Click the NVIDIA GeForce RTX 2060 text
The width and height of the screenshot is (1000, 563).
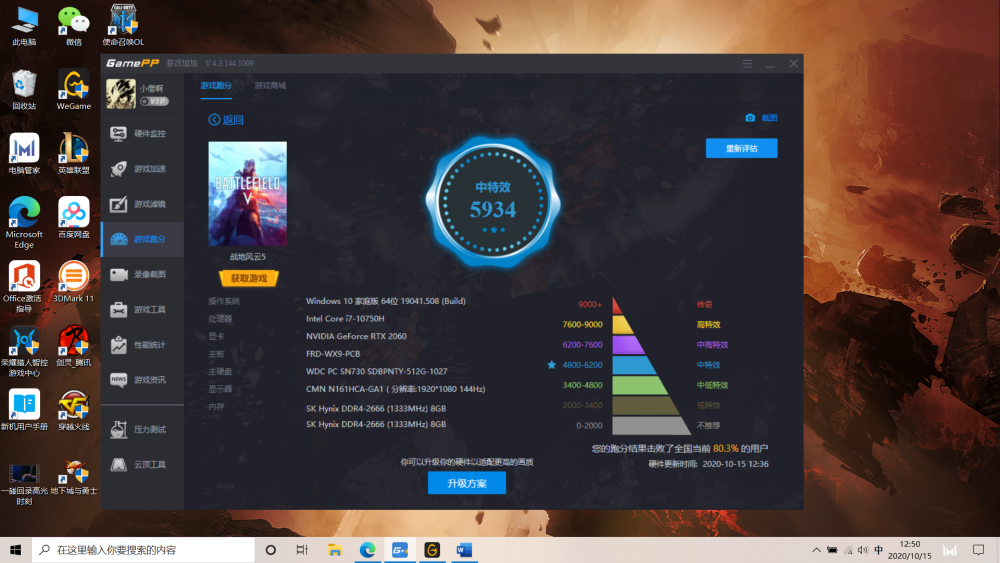coord(356,336)
